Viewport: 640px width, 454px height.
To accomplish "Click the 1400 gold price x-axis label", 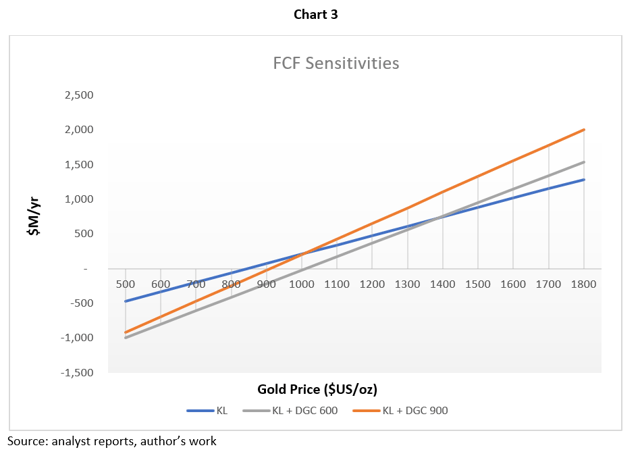I will click(x=442, y=284).
